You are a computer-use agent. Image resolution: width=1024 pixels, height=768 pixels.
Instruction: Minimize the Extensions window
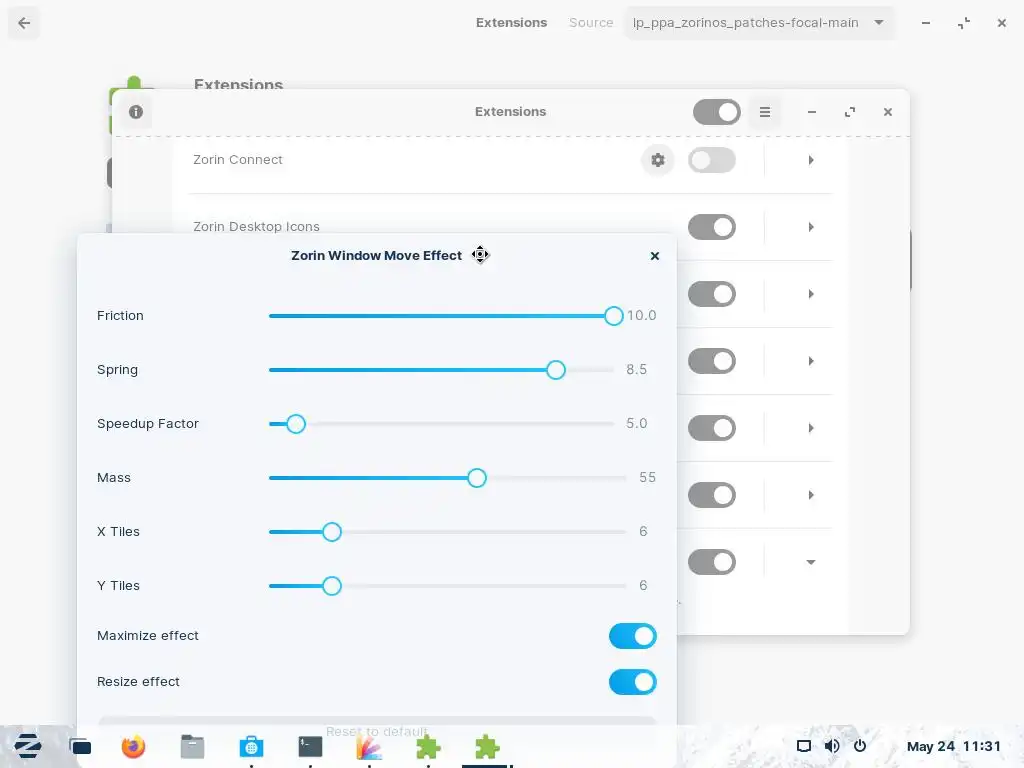pyautogui.click(x=812, y=112)
